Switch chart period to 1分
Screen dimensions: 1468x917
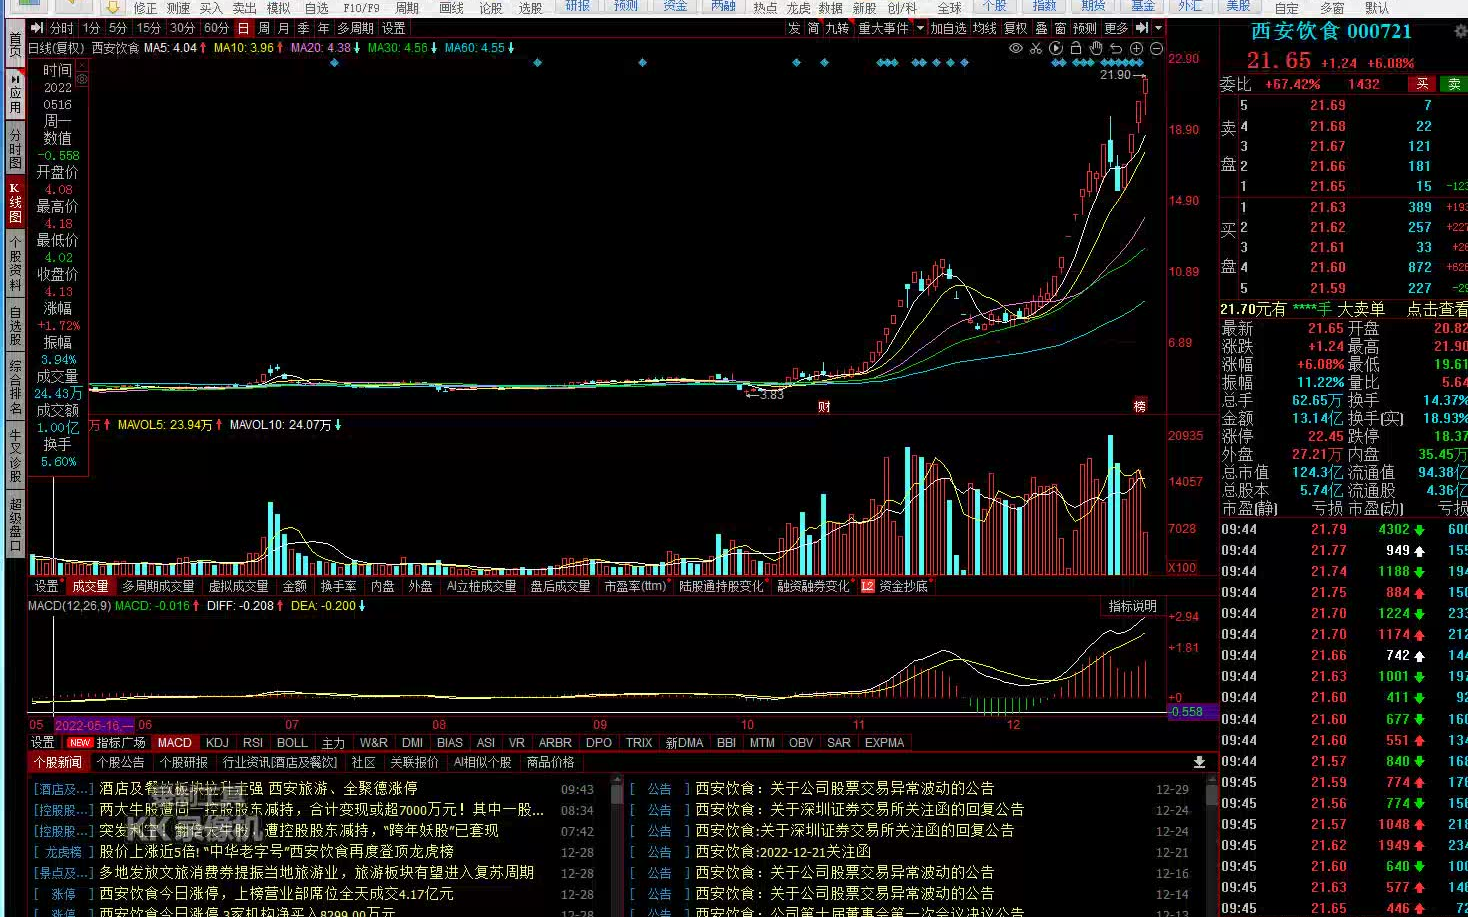click(92, 28)
